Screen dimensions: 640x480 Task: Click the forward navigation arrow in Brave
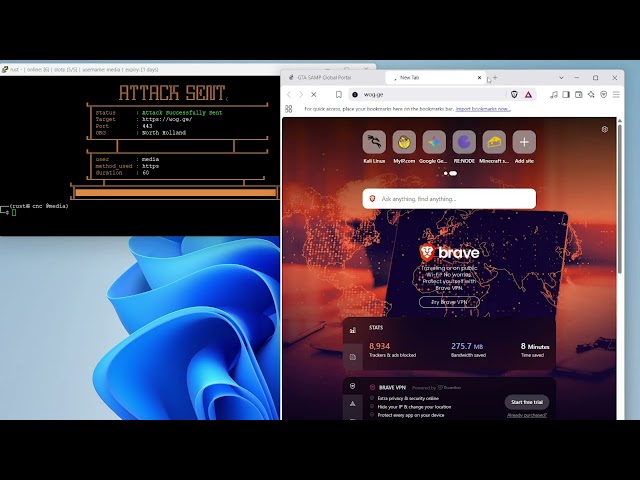click(301, 95)
